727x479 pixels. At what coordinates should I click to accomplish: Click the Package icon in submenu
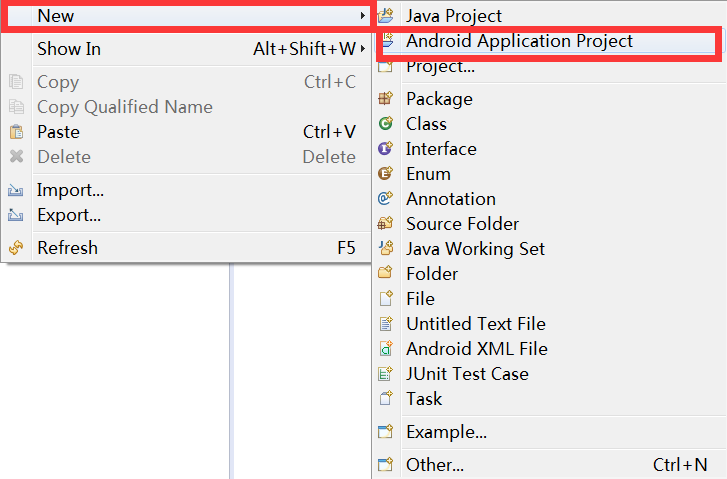[386, 99]
